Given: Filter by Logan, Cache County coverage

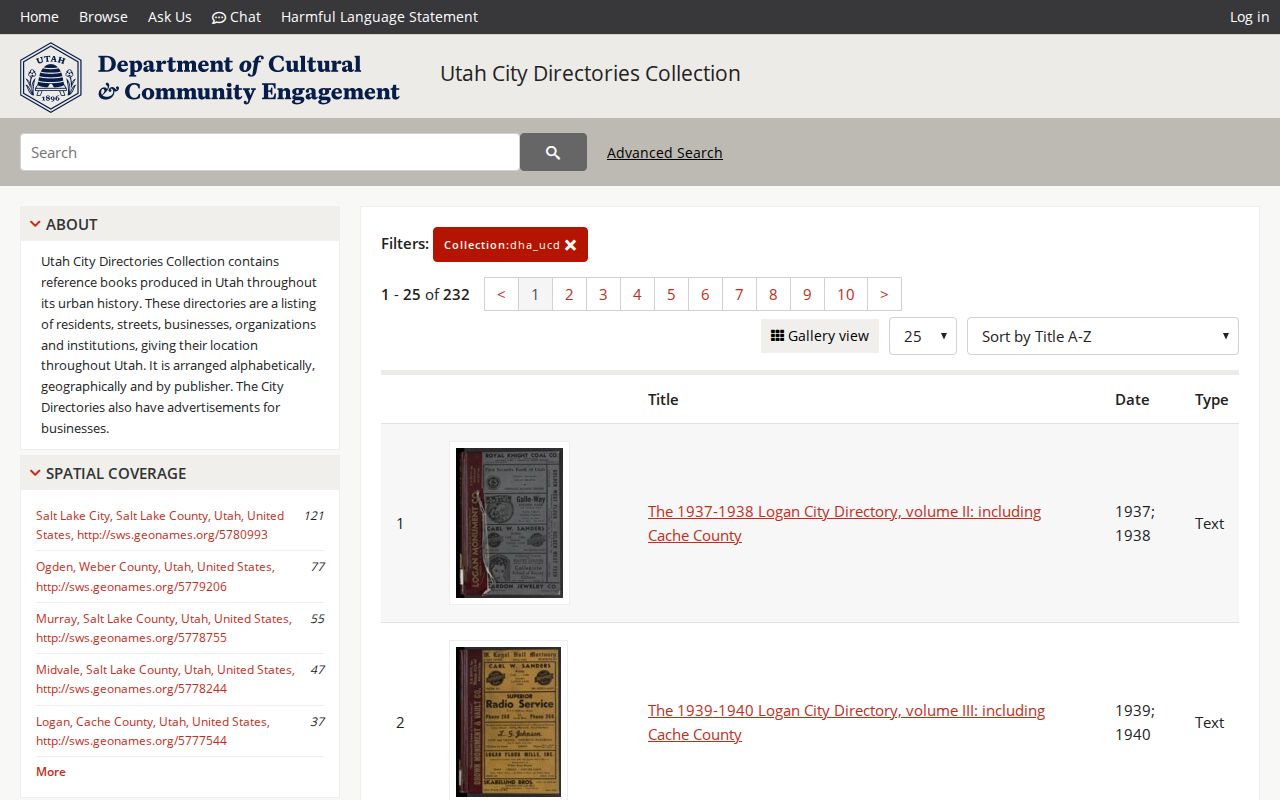Looking at the screenshot, I should point(152,731).
